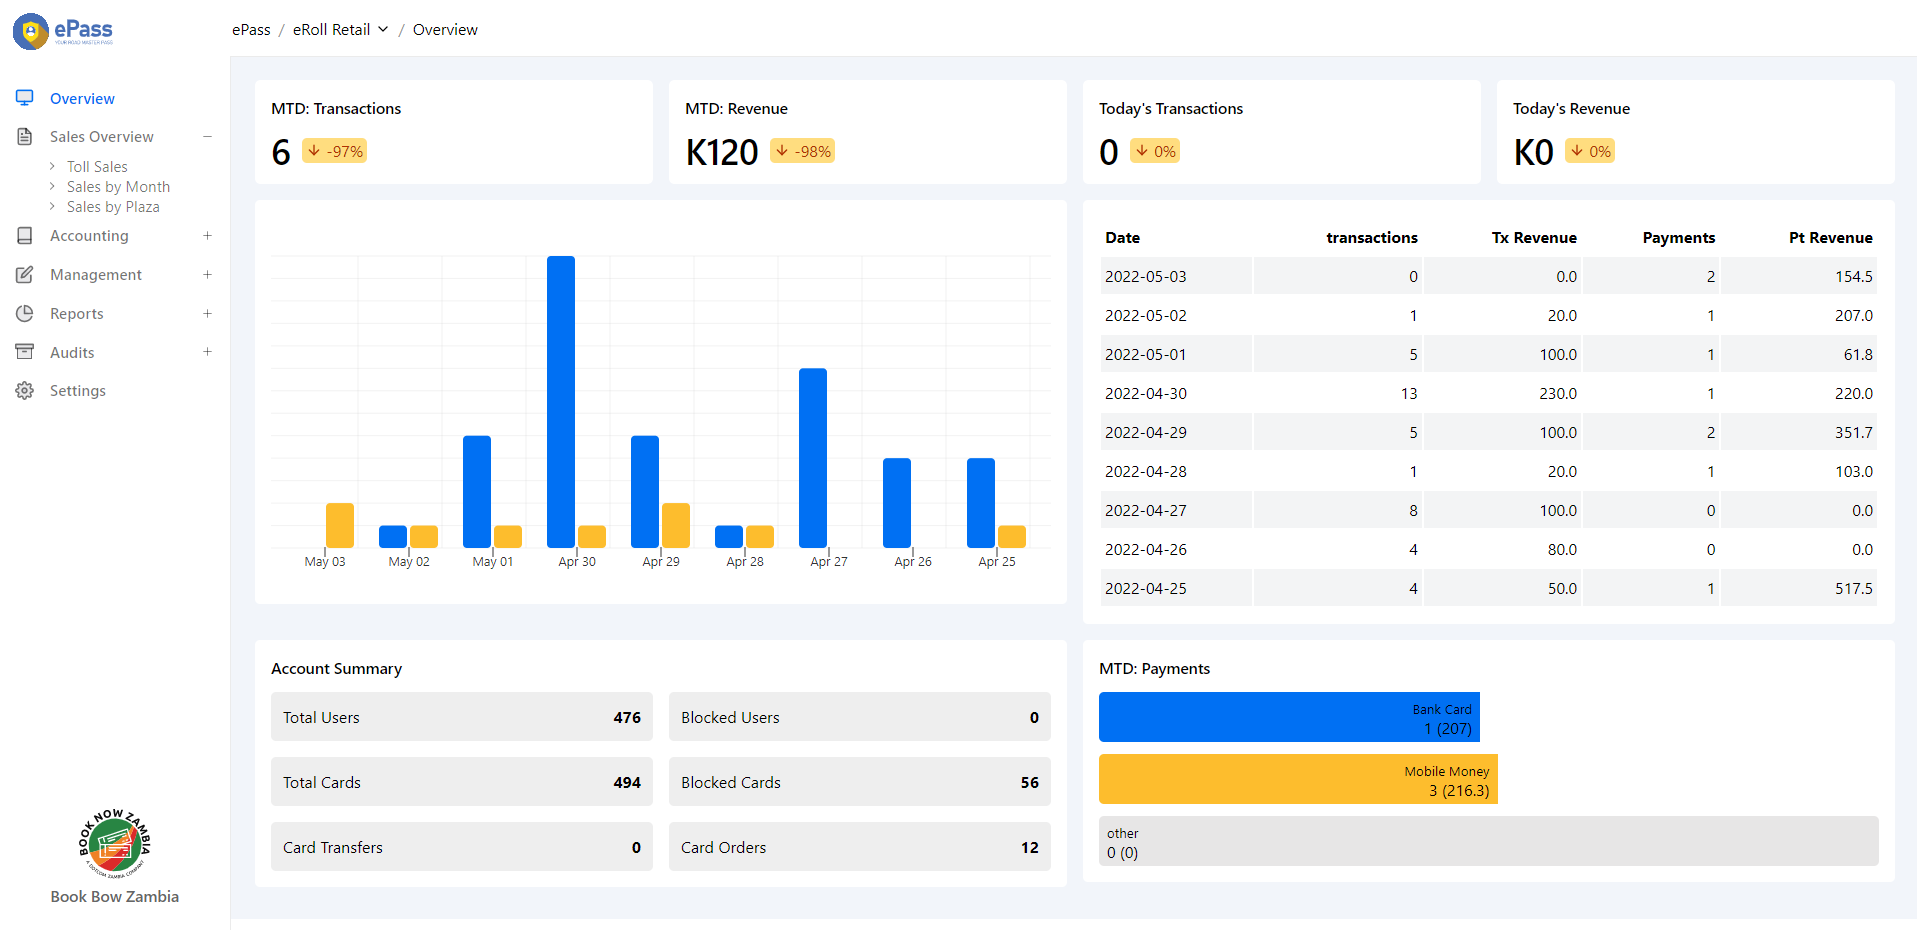1917x930 pixels.
Task: Click the Audits archive box icon
Action: 25,352
